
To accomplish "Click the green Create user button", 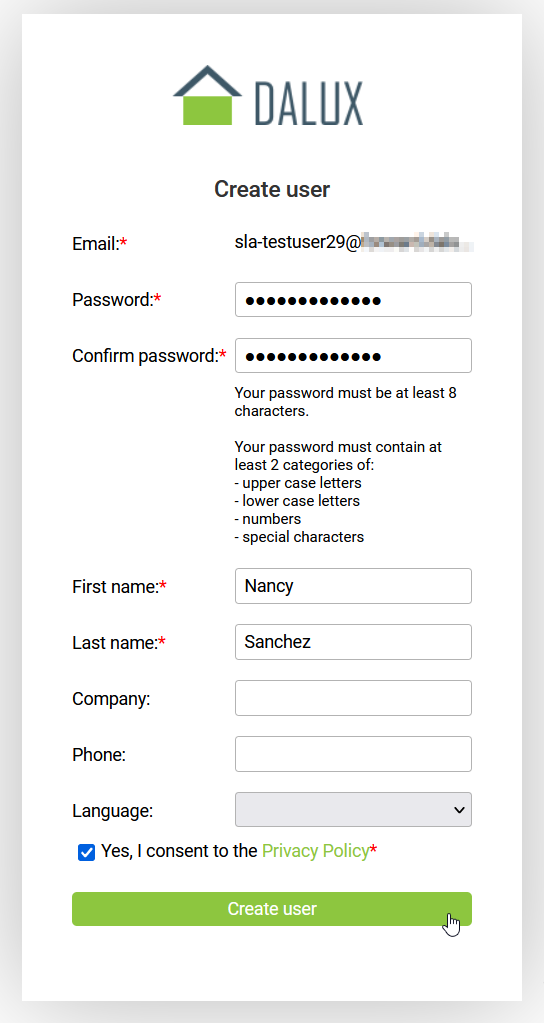I will tap(271, 909).
